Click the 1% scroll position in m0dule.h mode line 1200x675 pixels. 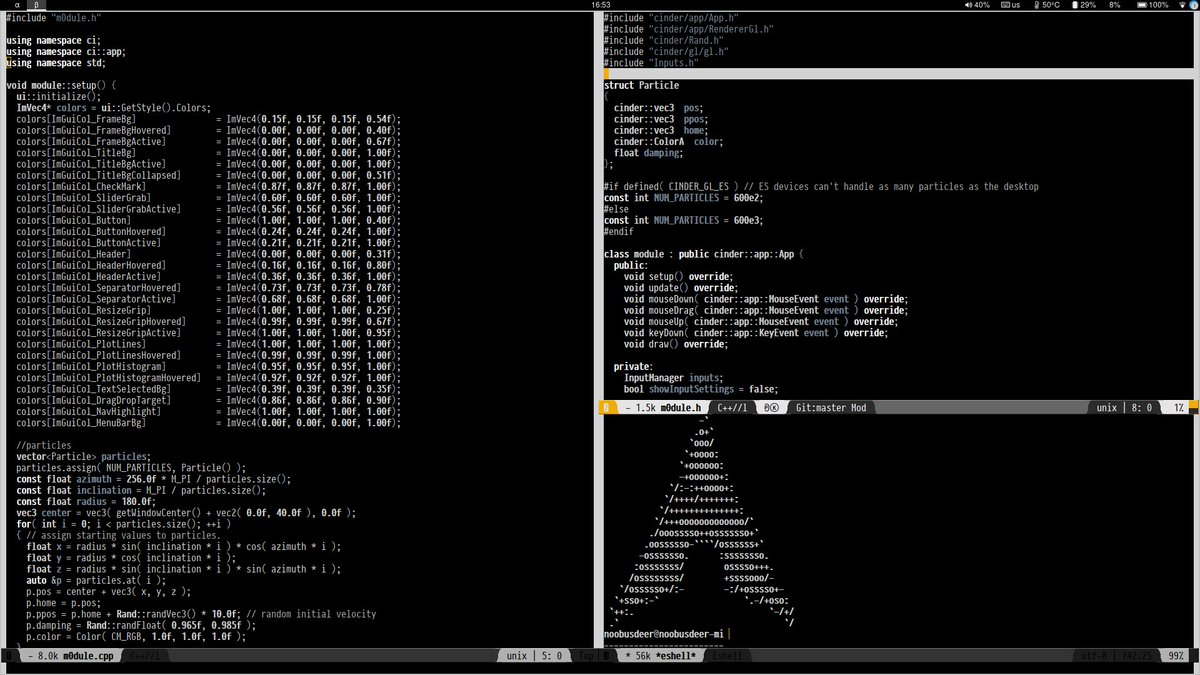pos(1179,408)
